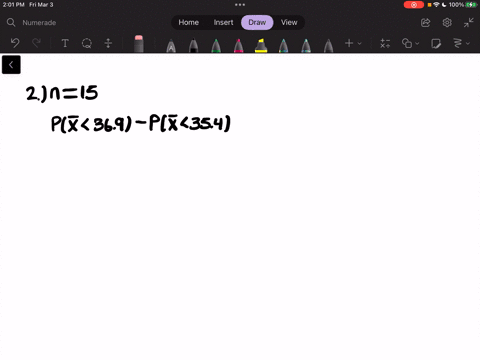The width and height of the screenshot is (480, 360).
Task: Select the green pen
Action: [216, 46]
